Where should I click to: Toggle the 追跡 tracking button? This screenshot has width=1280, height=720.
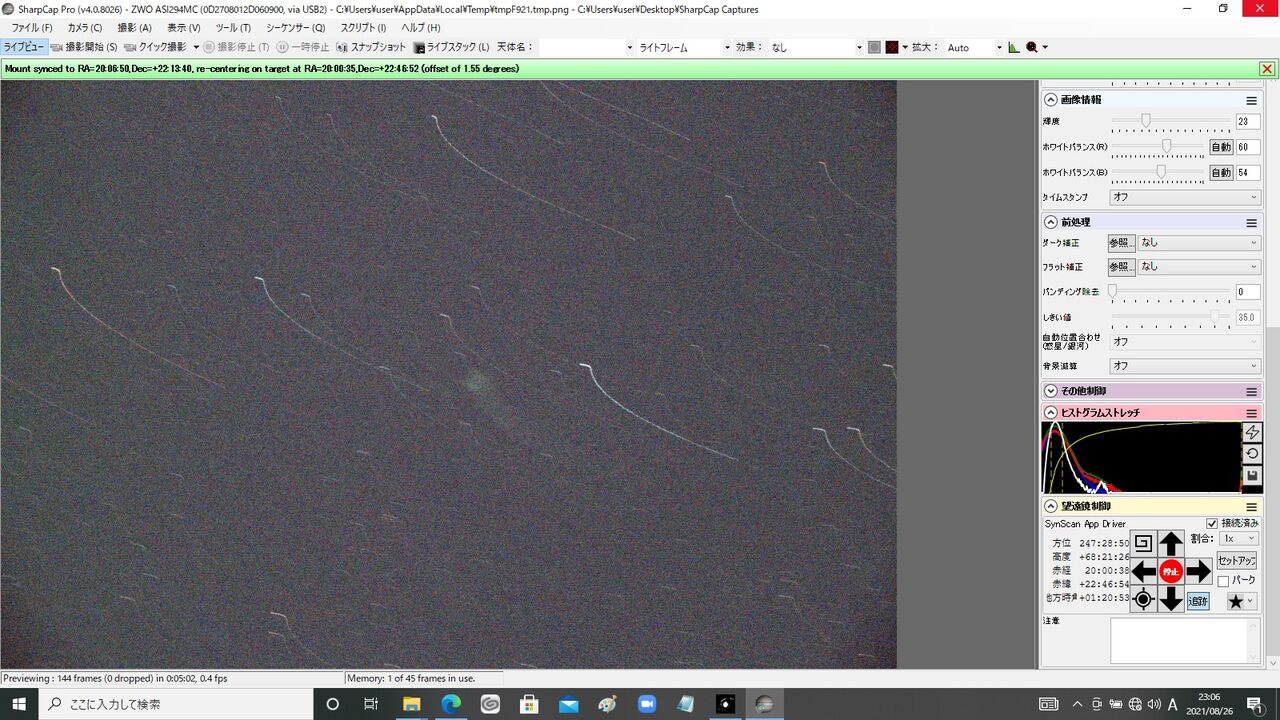click(1198, 601)
